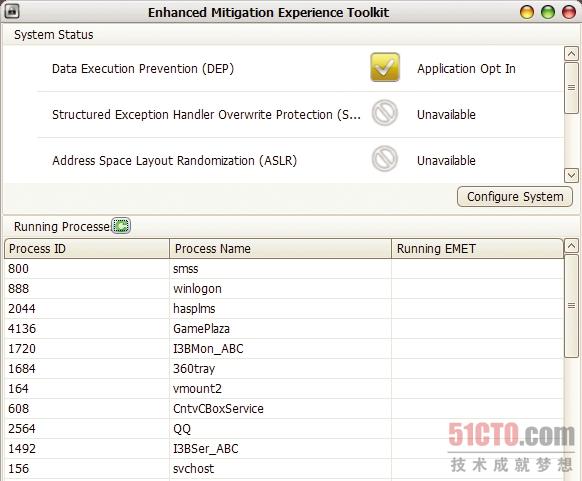This screenshot has height=481, width=582.
Task: Sort by the Running EMET column header
Action: [x=477, y=249]
